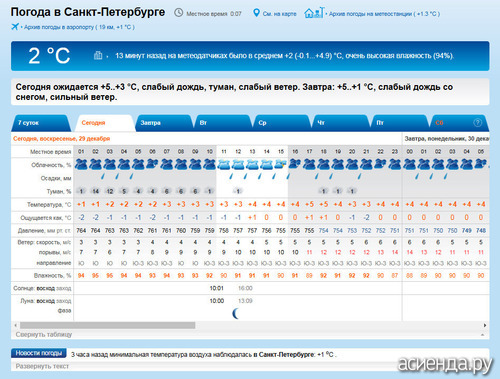This screenshot has height=379, width=500.
Task: Click the collapse arrow at table bottom right
Action: coord(482,334)
